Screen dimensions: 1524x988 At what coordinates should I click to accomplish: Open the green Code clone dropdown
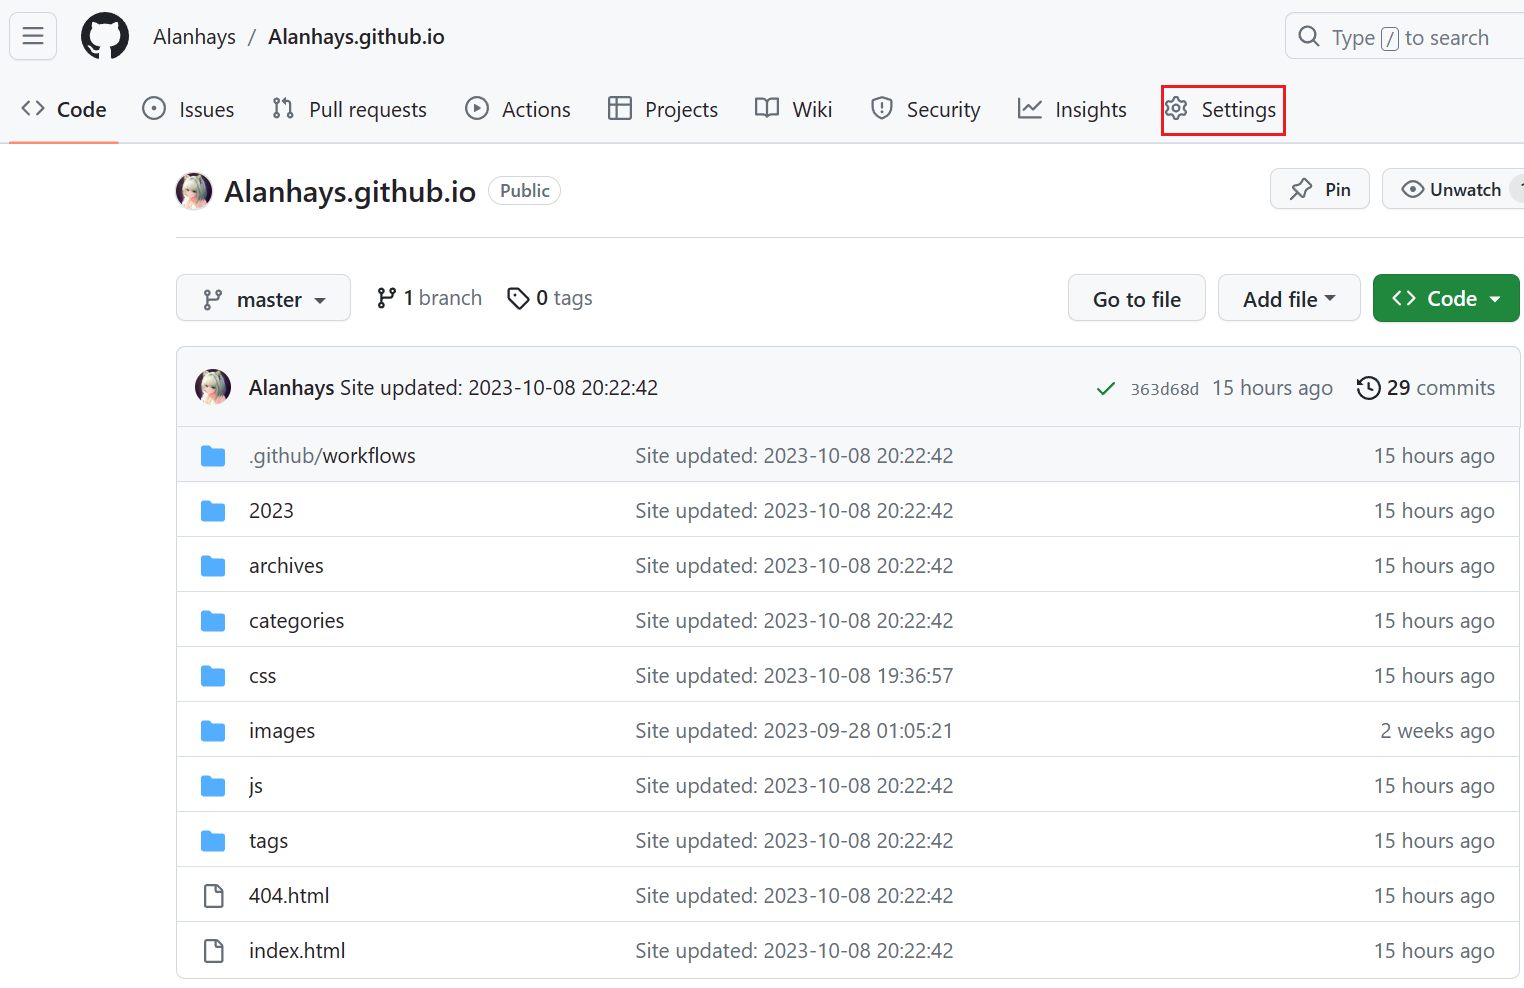click(x=1446, y=298)
